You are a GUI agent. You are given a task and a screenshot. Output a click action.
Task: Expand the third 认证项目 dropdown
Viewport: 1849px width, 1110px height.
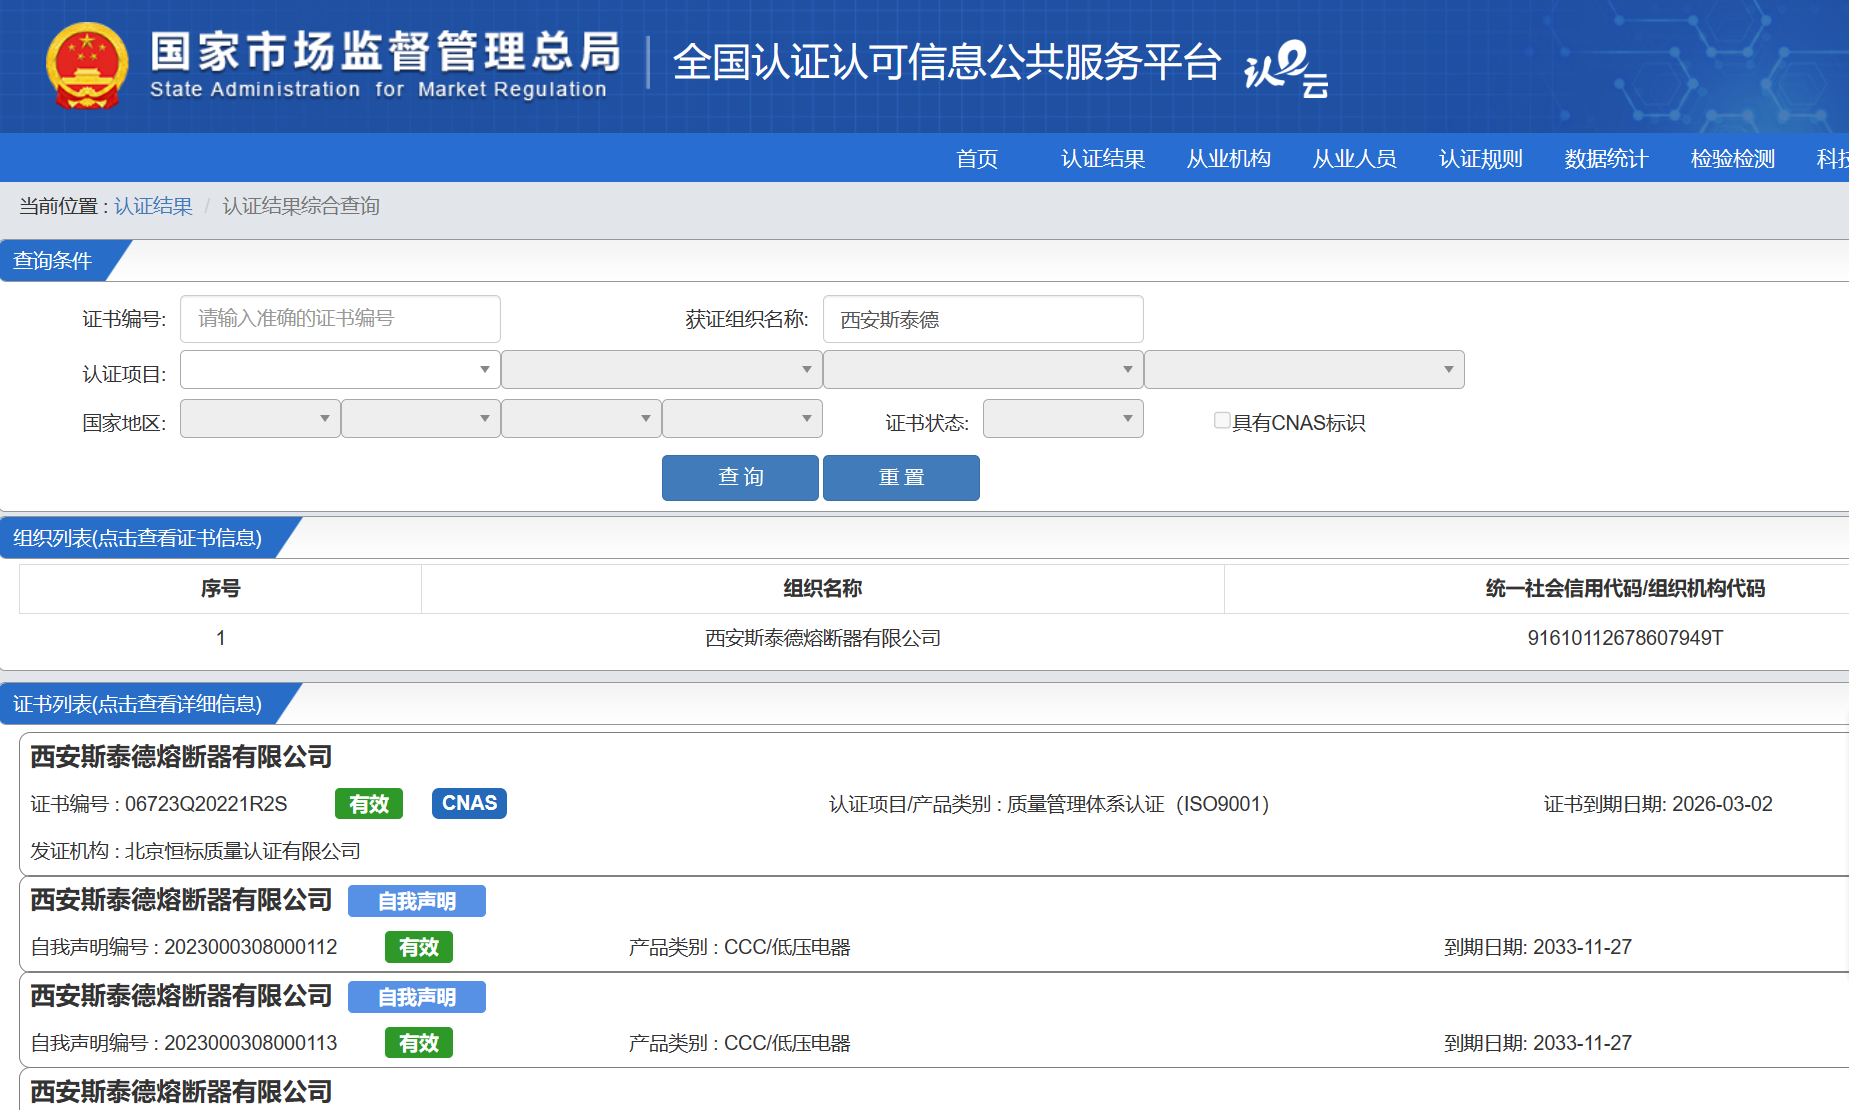point(983,370)
